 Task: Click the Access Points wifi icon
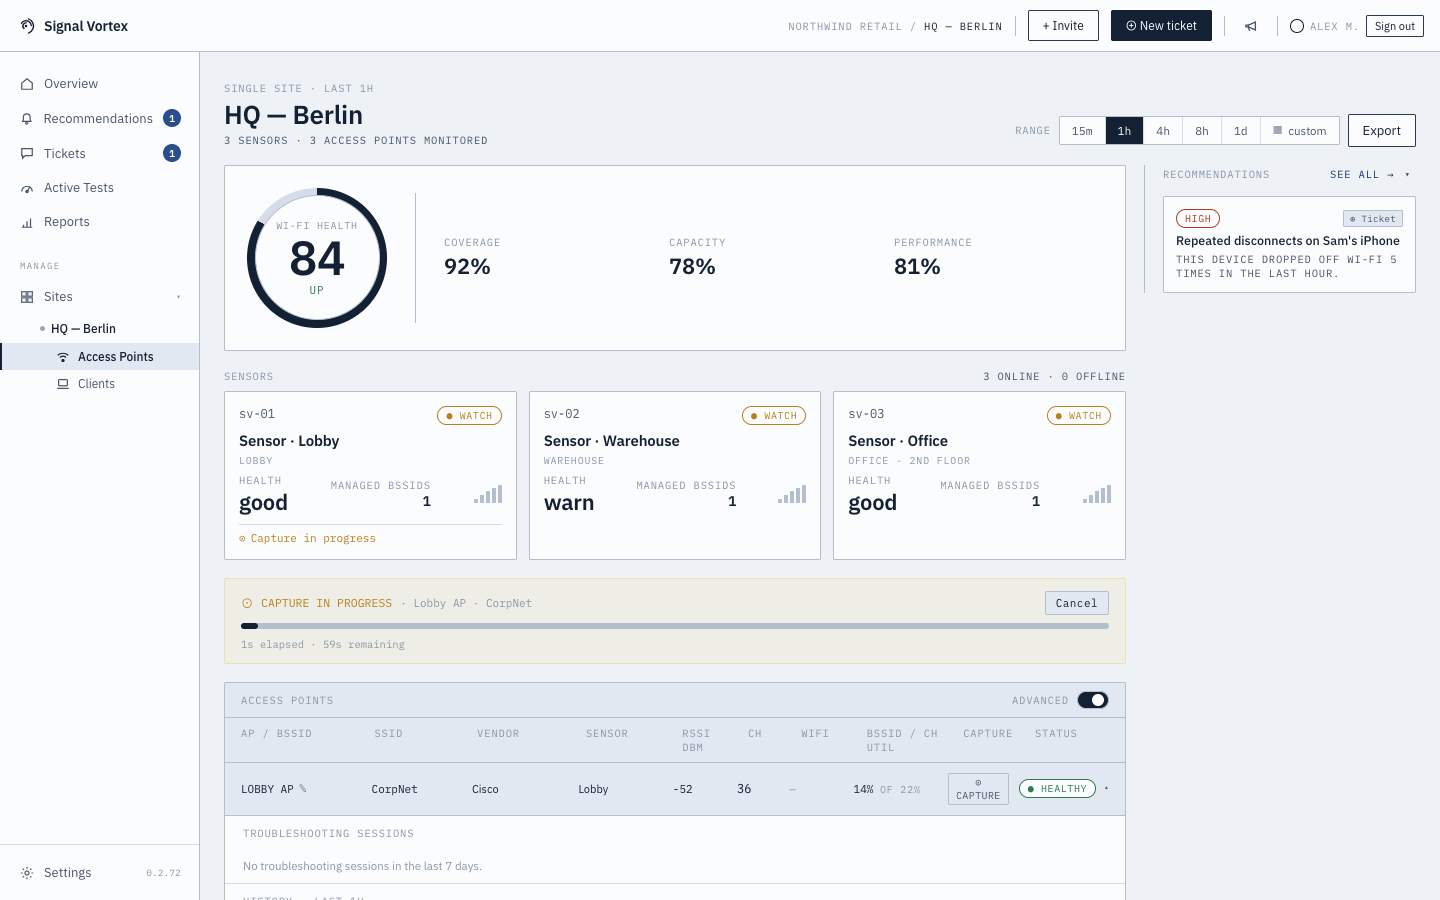coord(63,357)
